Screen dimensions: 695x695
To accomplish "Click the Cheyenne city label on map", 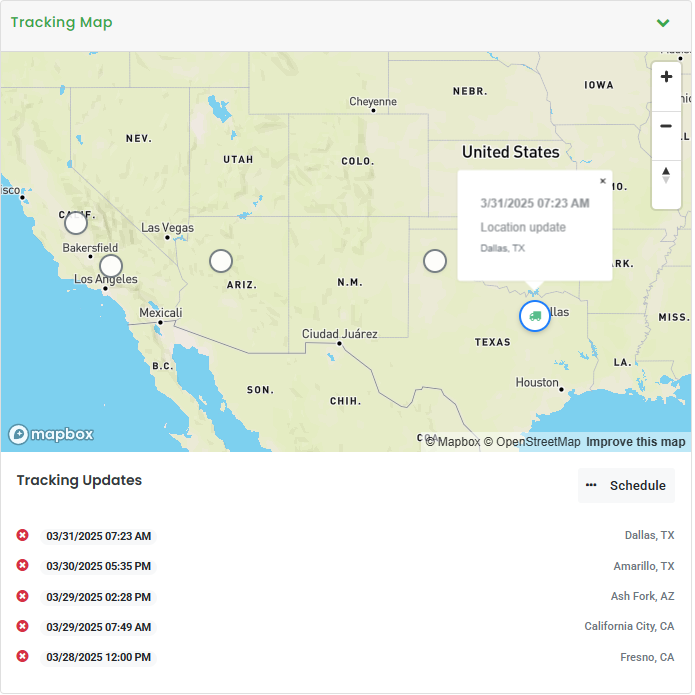I will [373, 102].
